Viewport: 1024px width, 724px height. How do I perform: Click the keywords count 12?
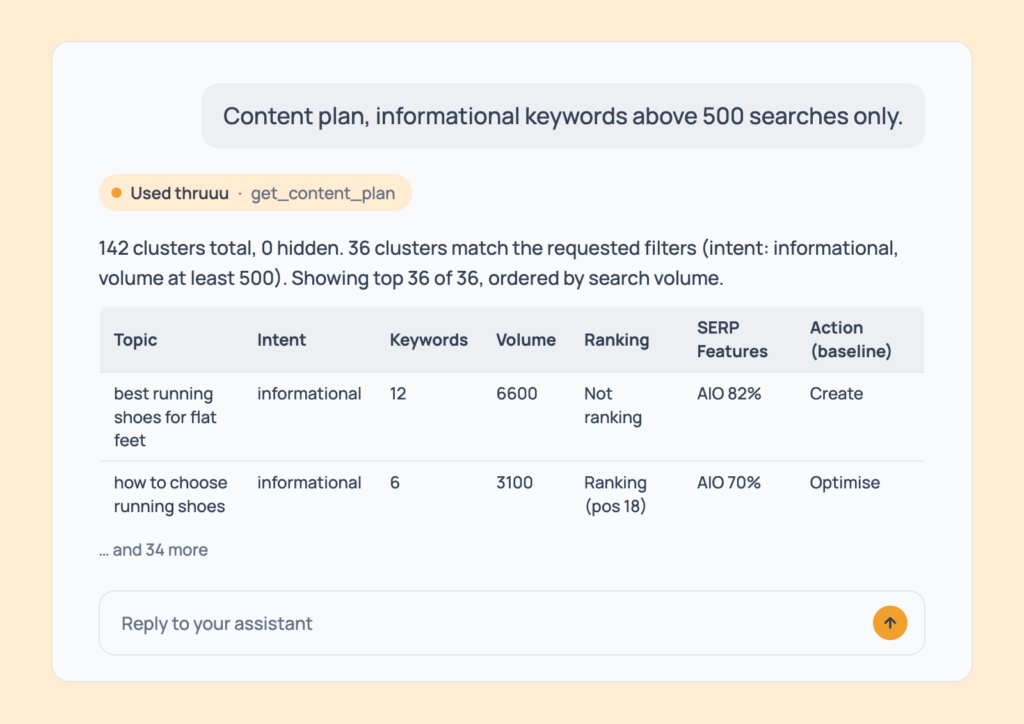398,394
